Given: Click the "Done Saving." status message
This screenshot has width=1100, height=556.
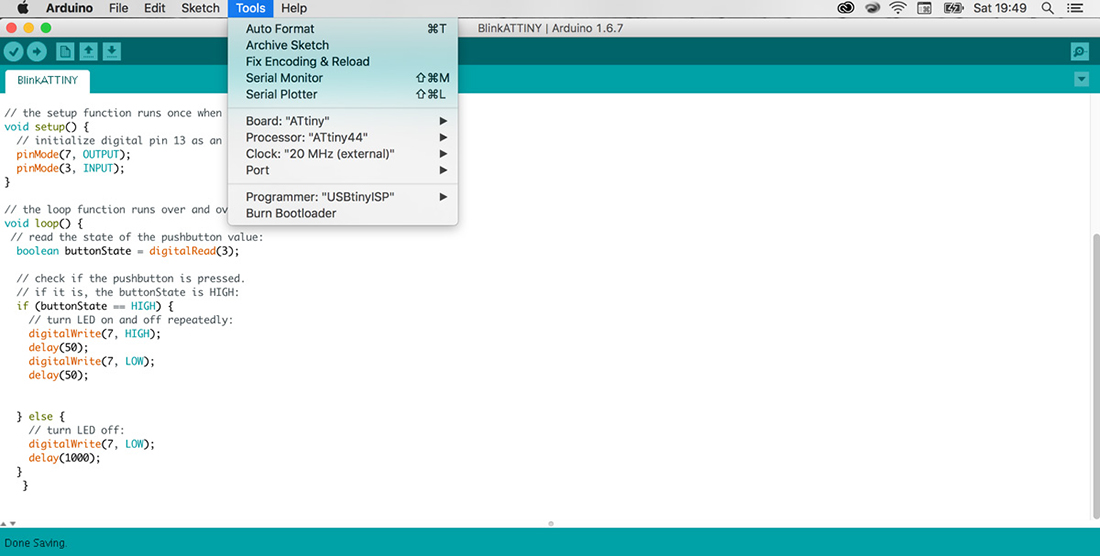Looking at the screenshot, I should pos(36,543).
